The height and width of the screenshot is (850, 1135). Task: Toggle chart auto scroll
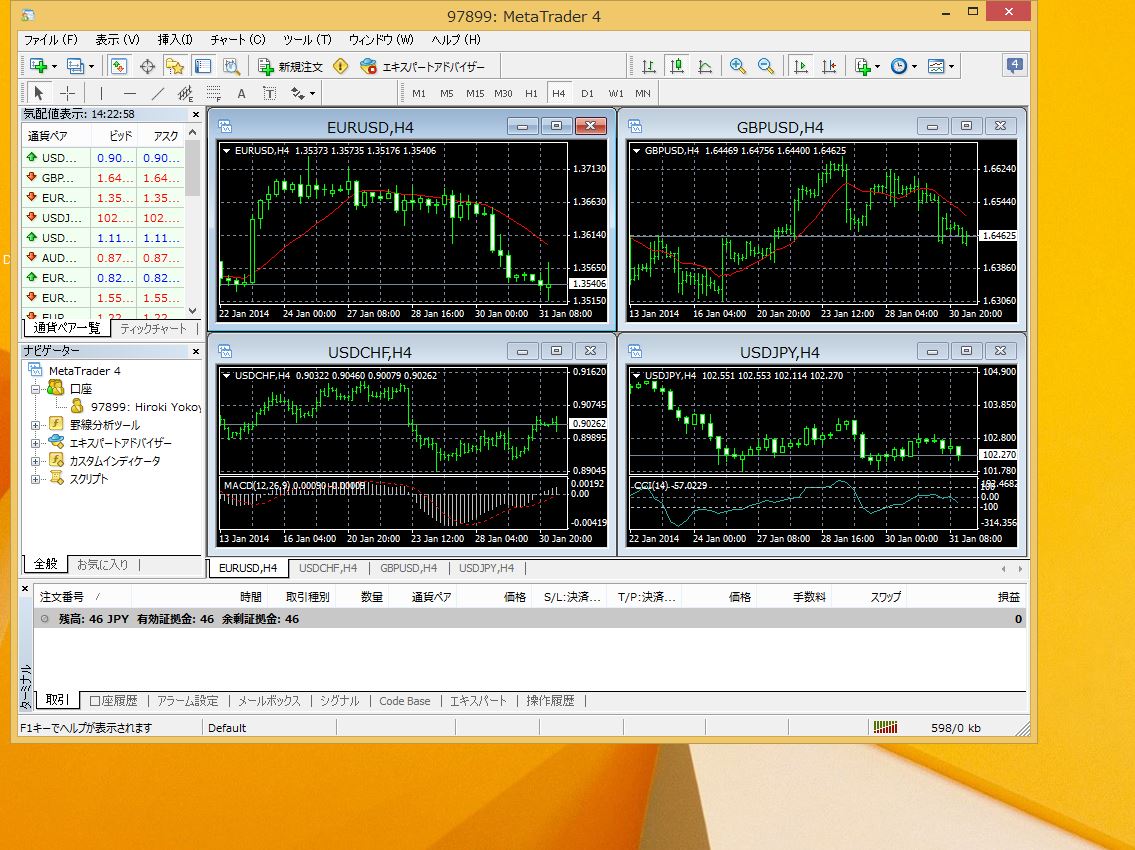[801, 67]
